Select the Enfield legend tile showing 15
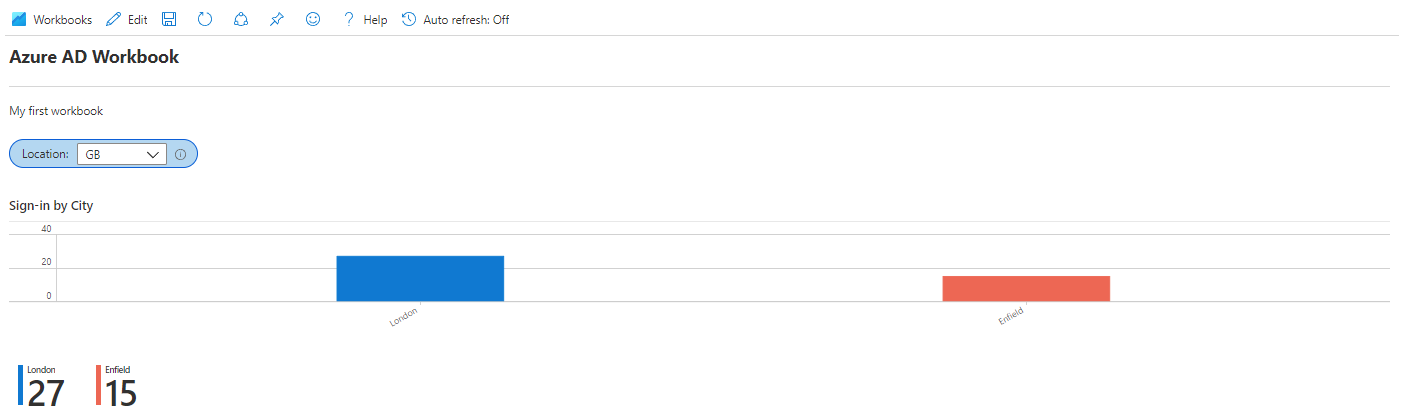Viewport: 1403px width, 416px height. (x=119, y=386)
